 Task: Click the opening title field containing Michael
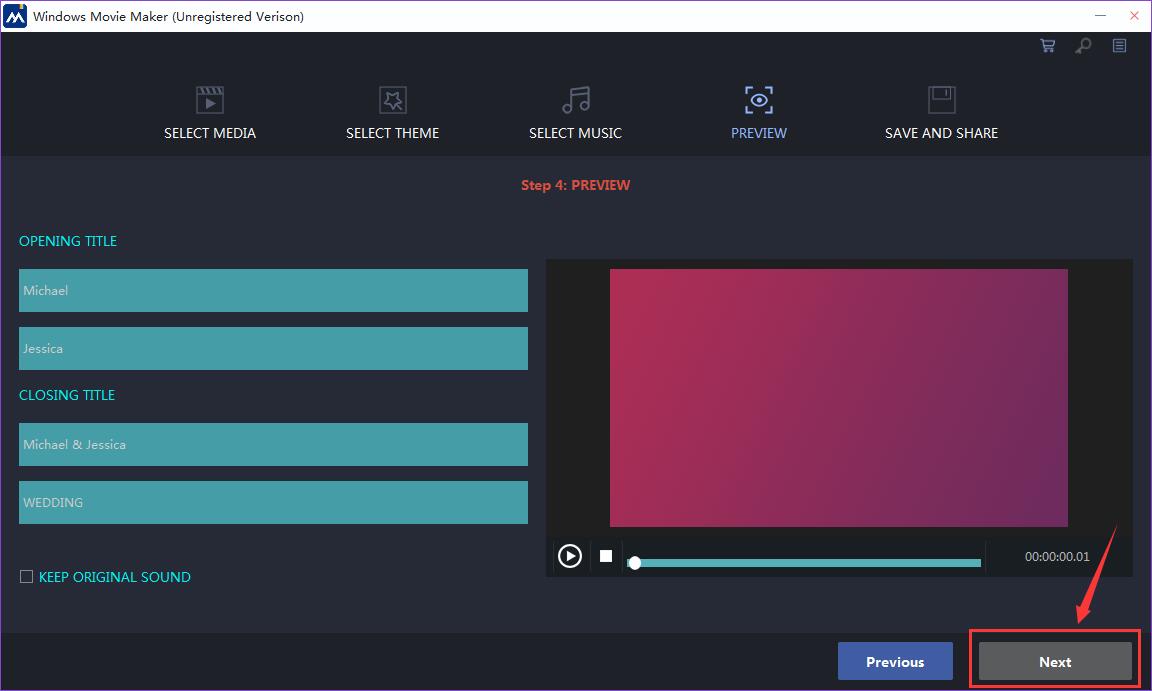pyautogui.click(x=273, y=290)
